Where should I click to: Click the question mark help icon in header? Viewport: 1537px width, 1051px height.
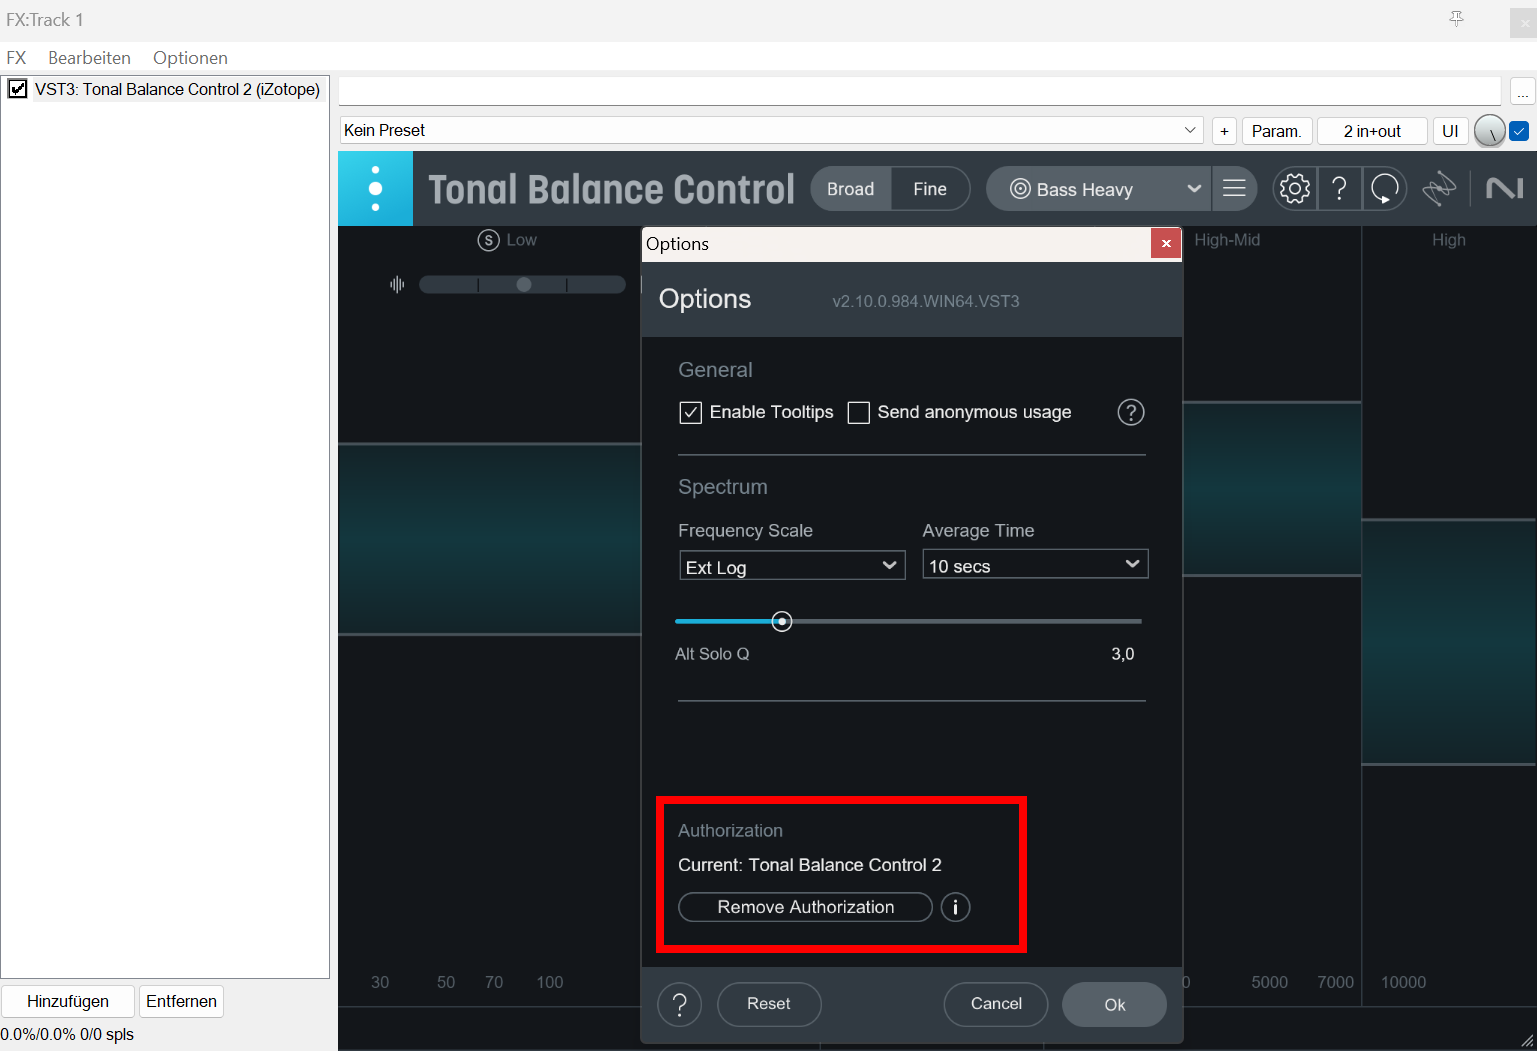click(1339, 188)
